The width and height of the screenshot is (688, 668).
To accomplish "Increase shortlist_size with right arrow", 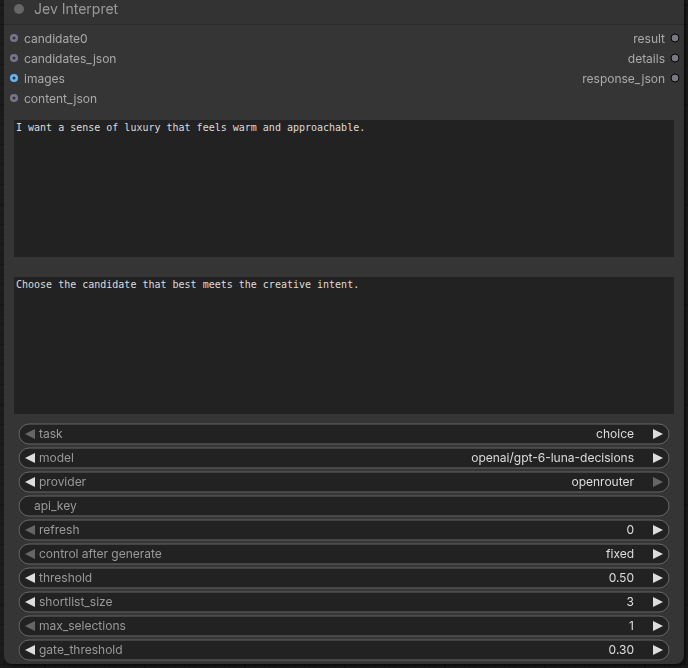I will point(657,602).
